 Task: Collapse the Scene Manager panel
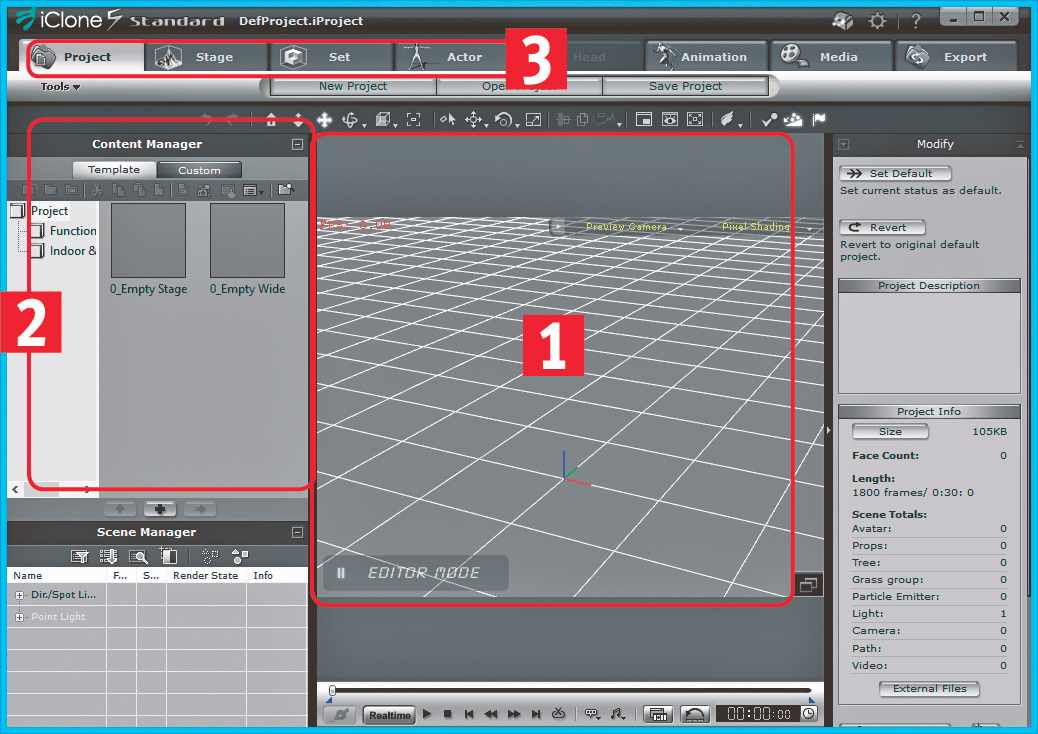[x=297, y=532]
